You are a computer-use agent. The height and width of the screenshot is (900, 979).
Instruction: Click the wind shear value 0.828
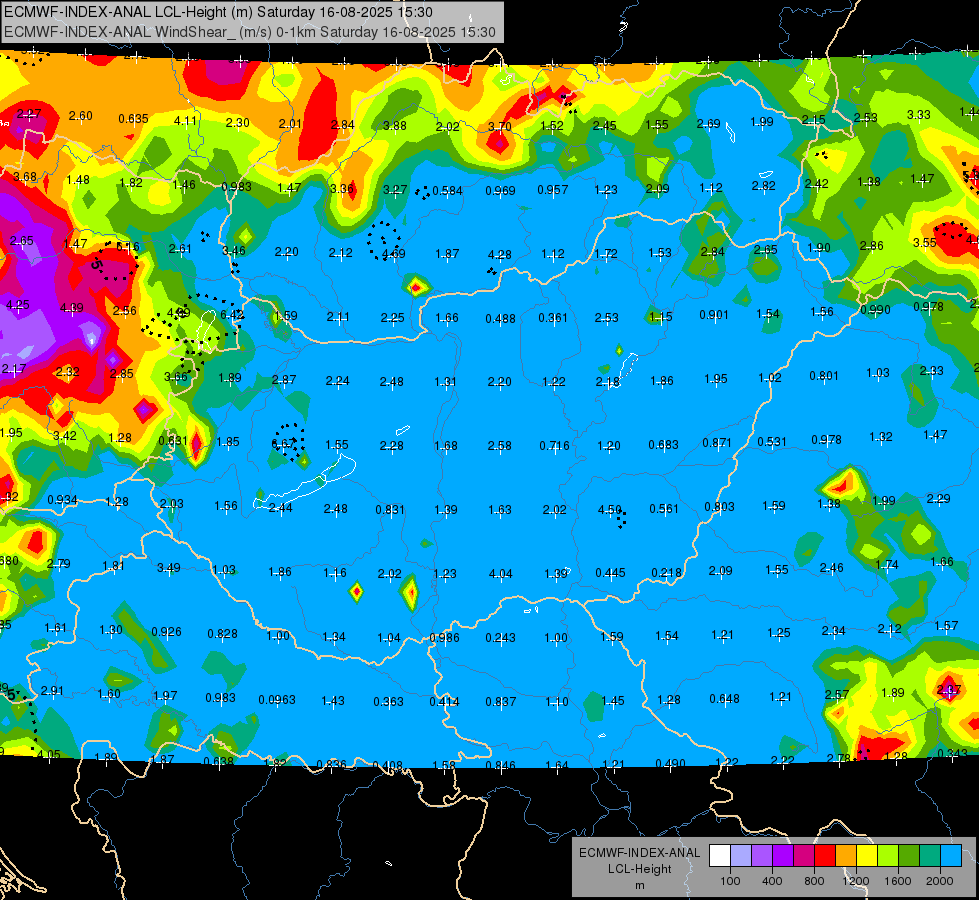coord(222,633)
